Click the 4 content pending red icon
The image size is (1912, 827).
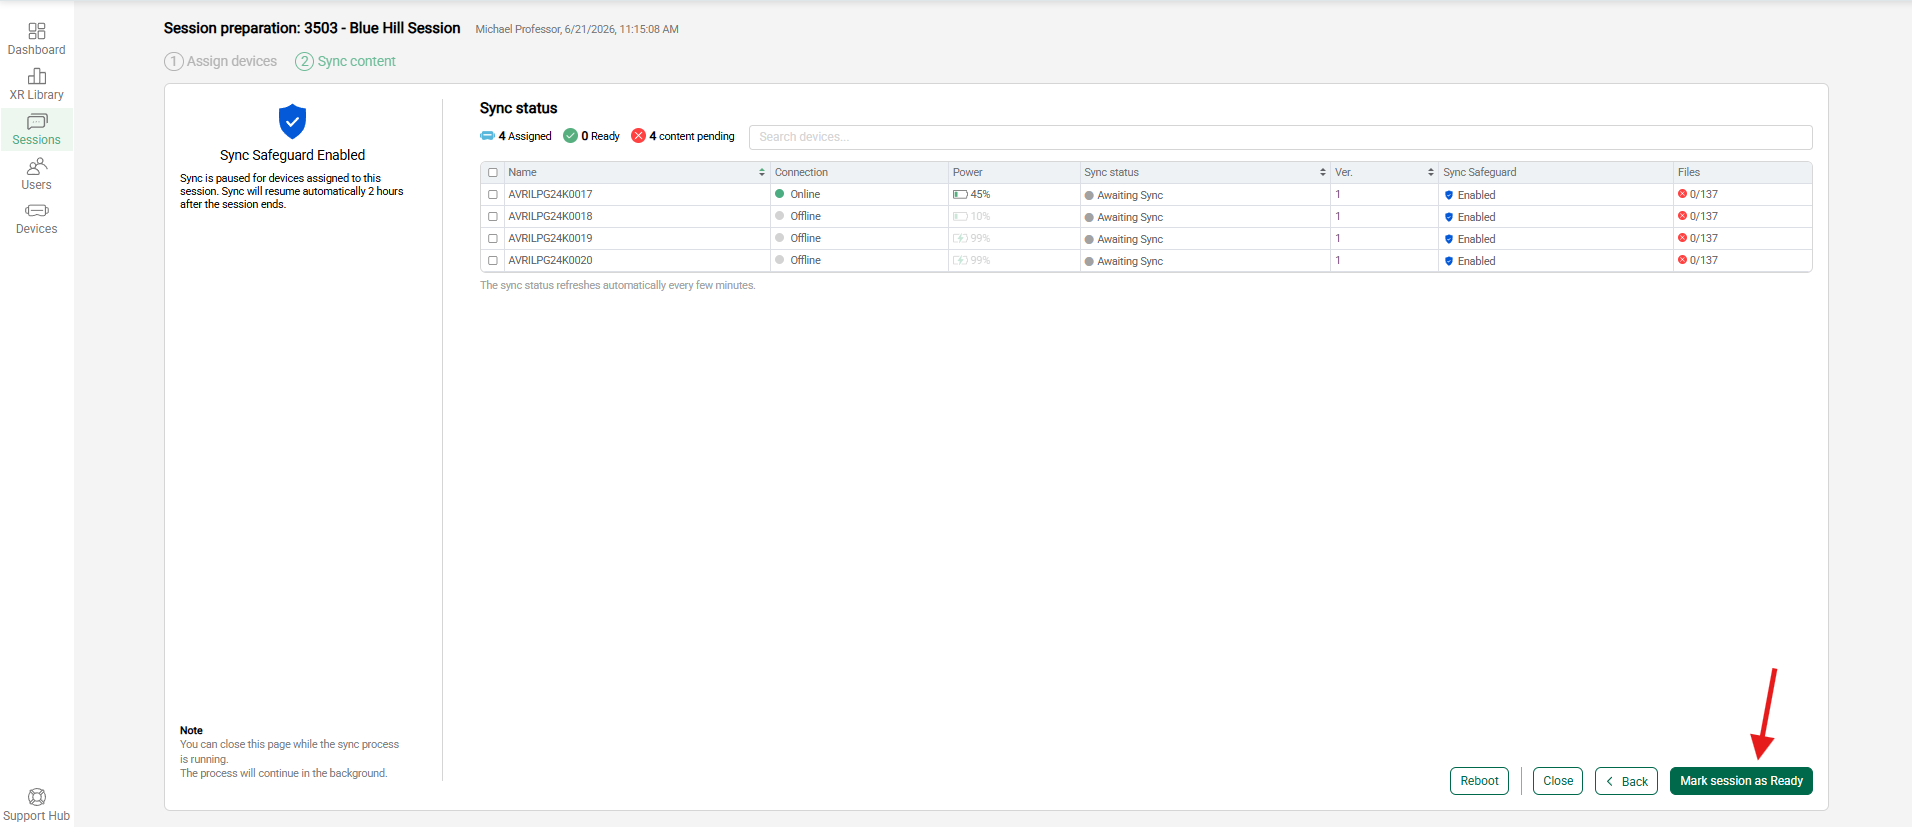tap(638, 136)
